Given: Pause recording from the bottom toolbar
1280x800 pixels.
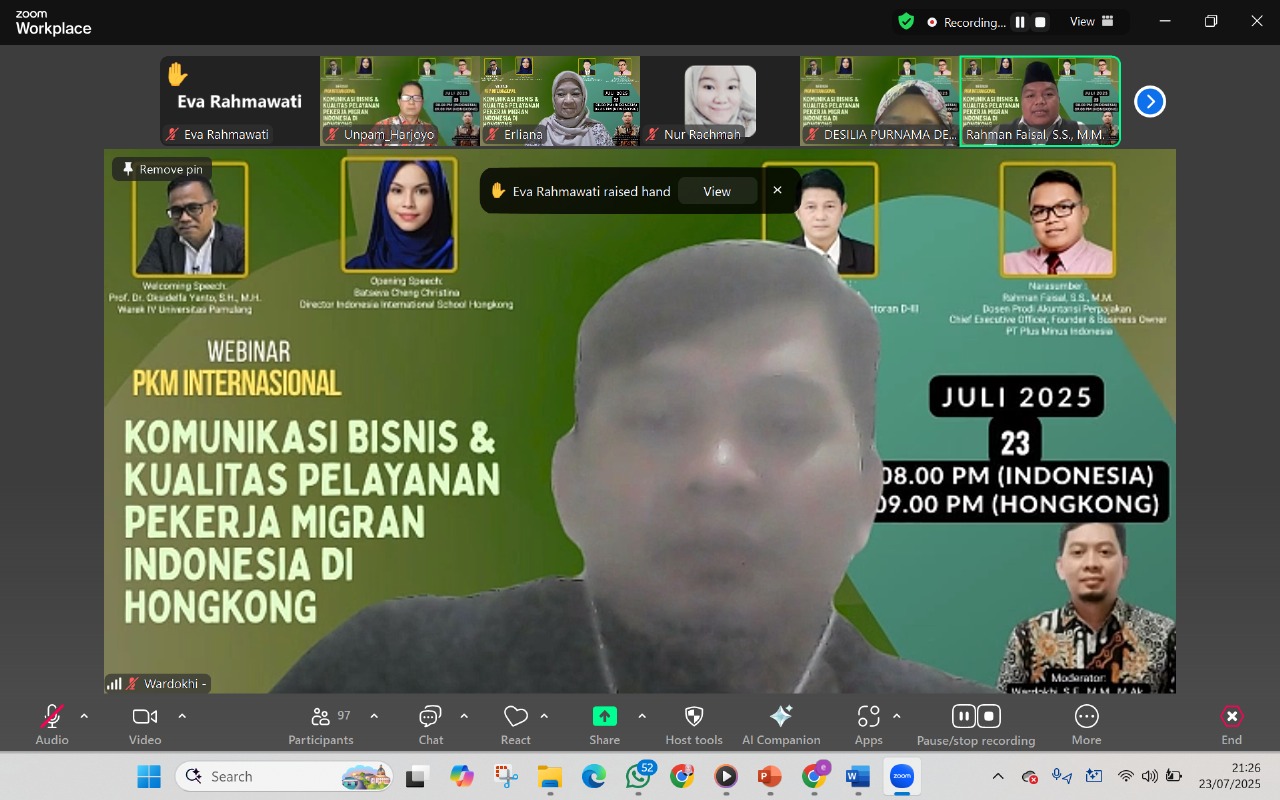Looking at the screenshot, I should click(963, 716).
